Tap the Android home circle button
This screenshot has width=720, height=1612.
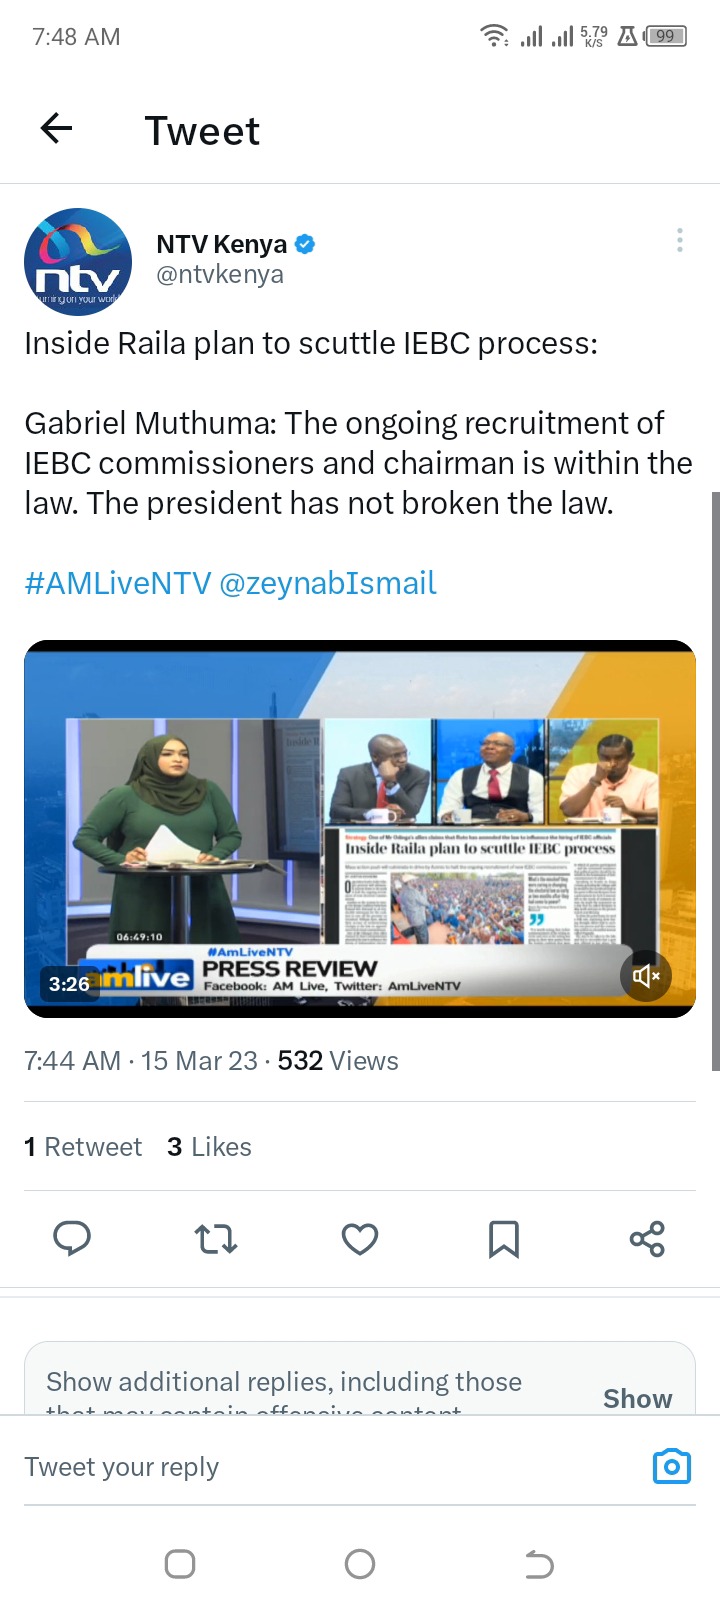360,1564
